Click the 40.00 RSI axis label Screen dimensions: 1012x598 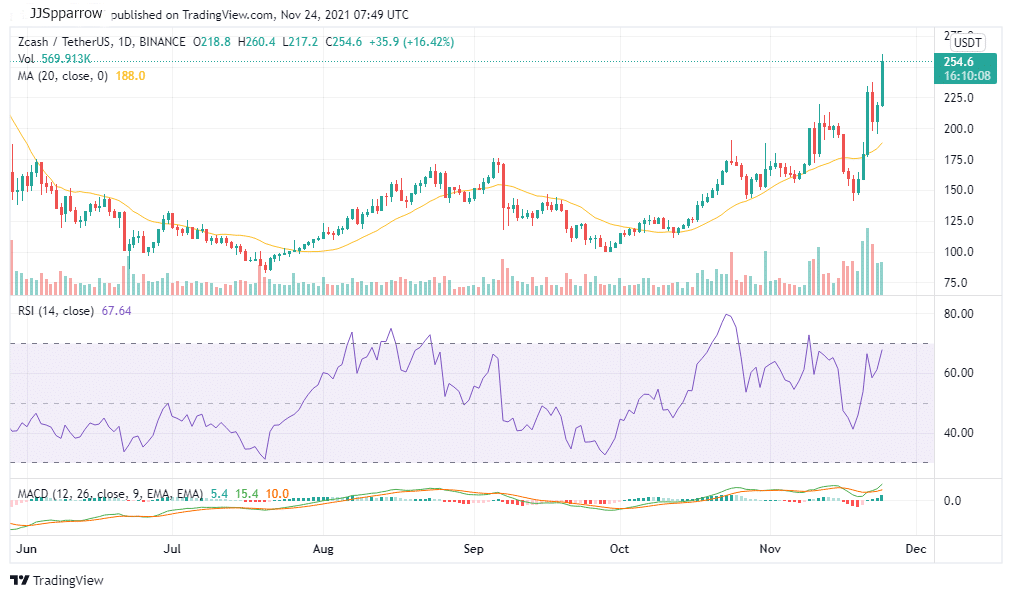tap(959, 433)
